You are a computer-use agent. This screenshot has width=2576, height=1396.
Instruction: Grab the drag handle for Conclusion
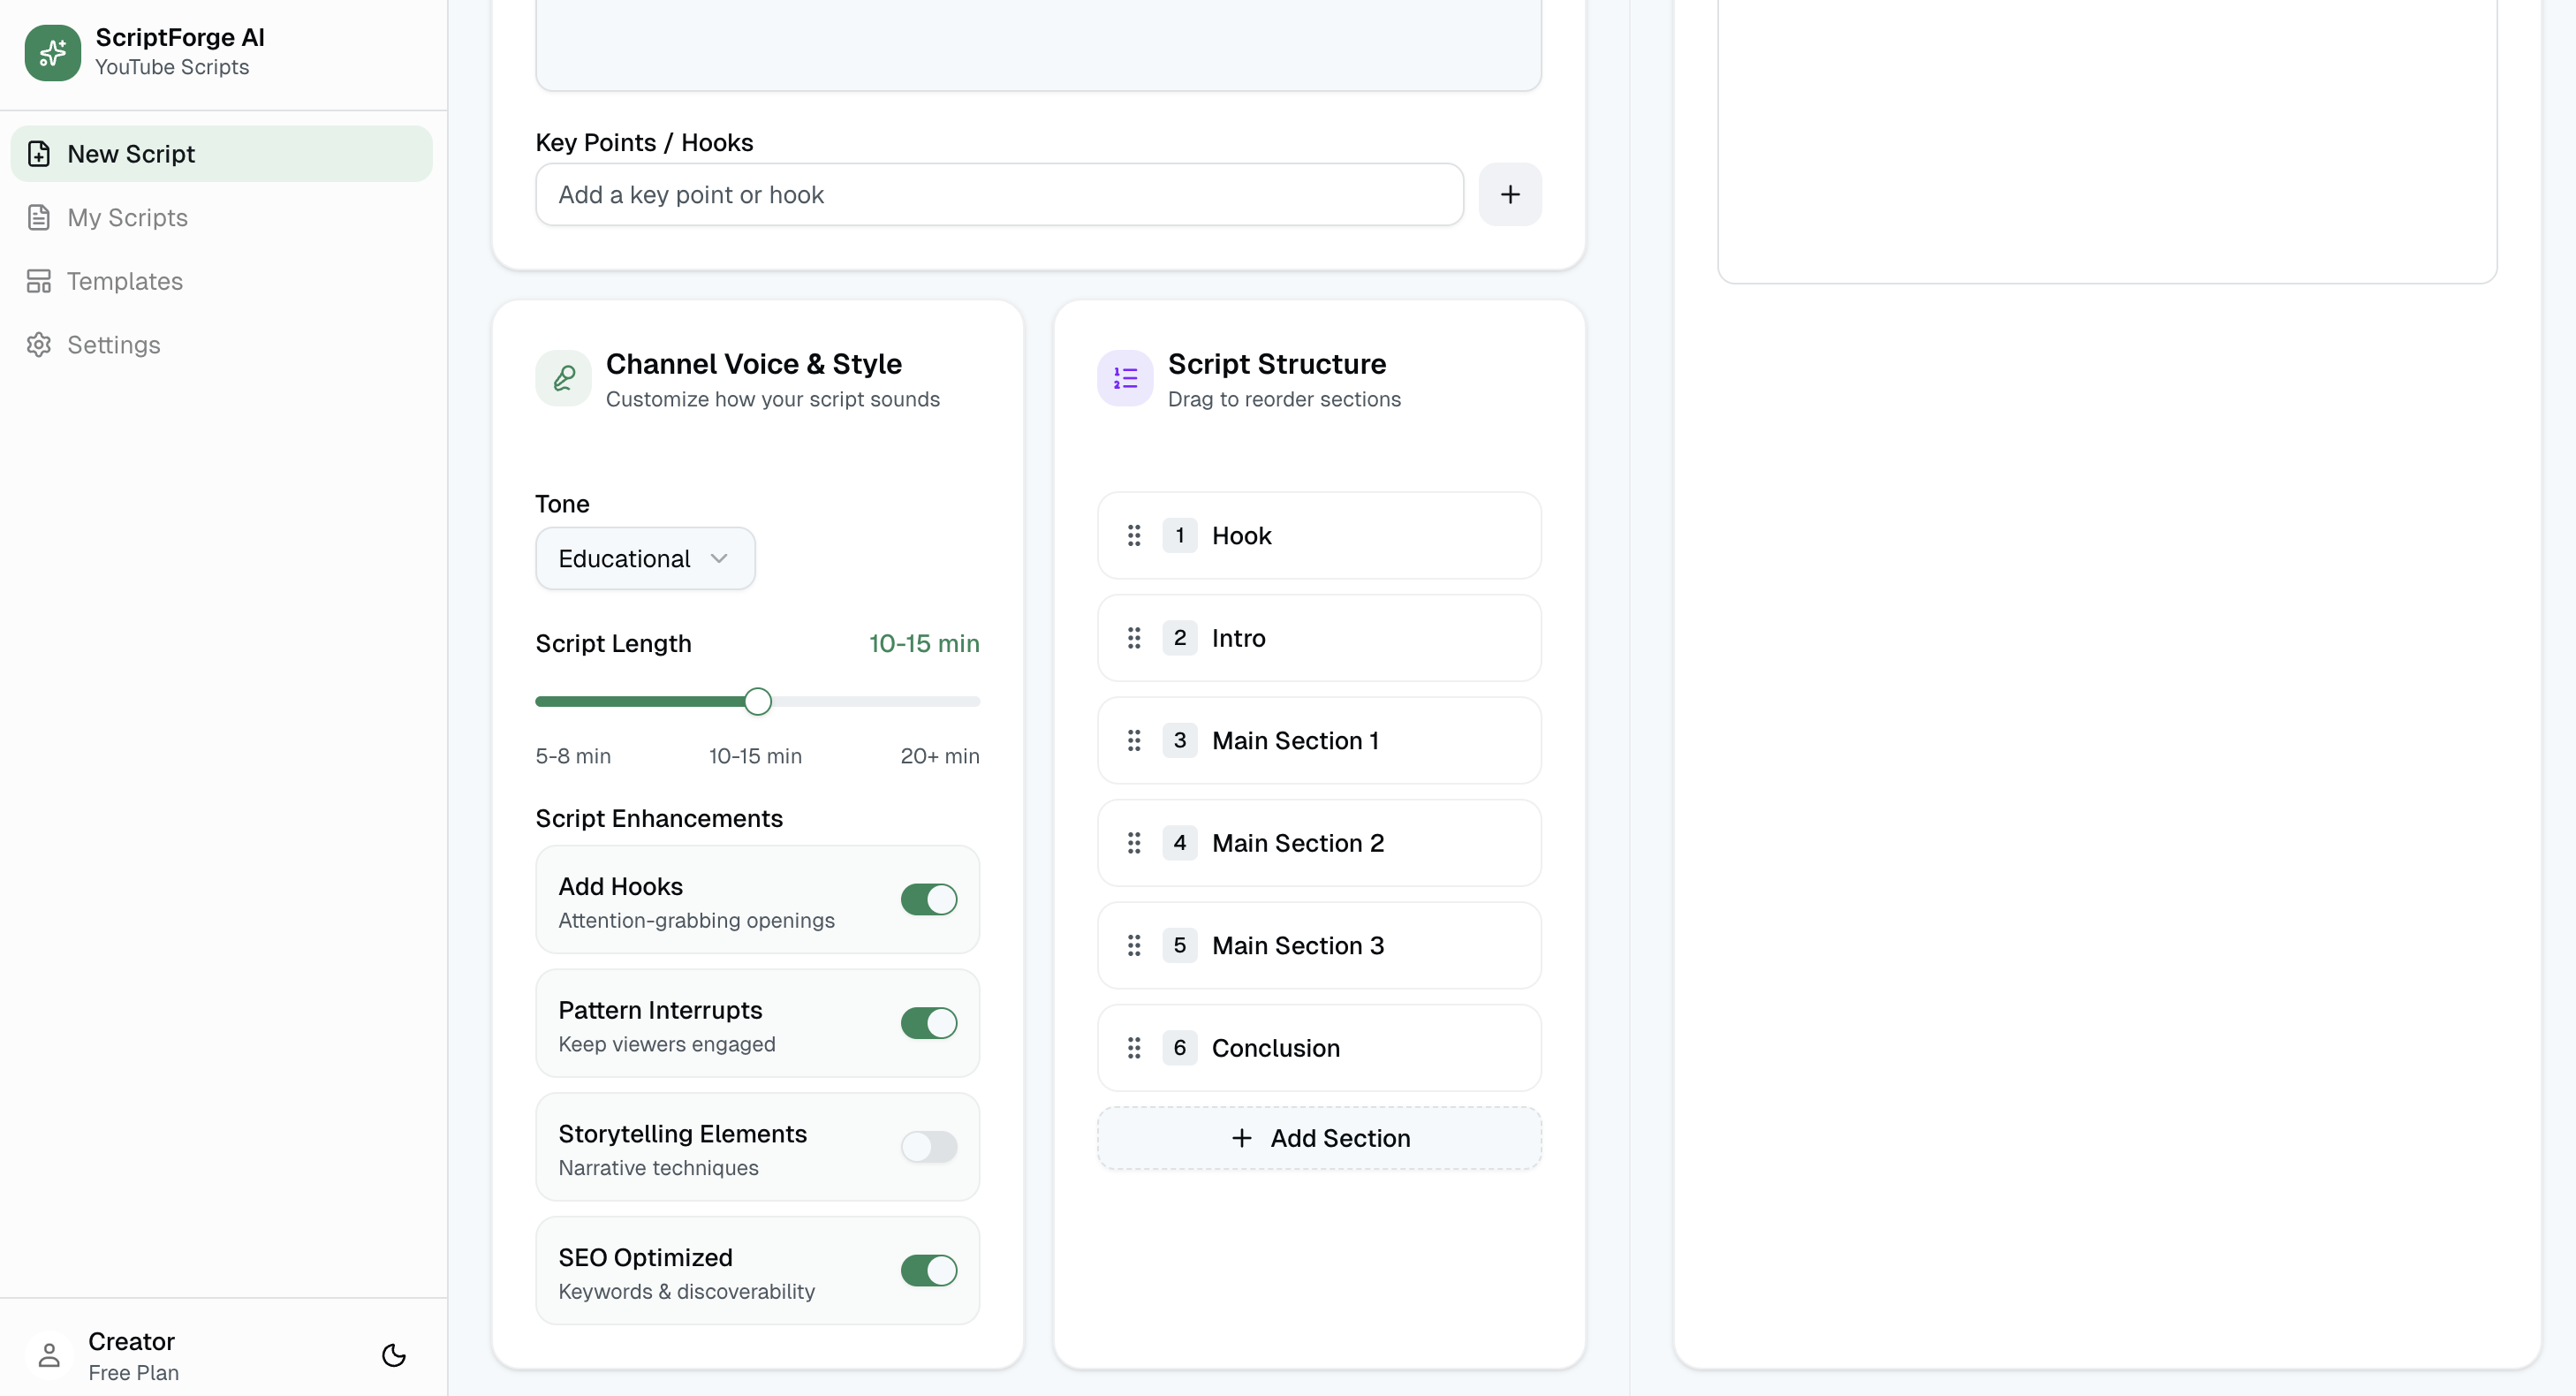[x=1134, y=1048]
